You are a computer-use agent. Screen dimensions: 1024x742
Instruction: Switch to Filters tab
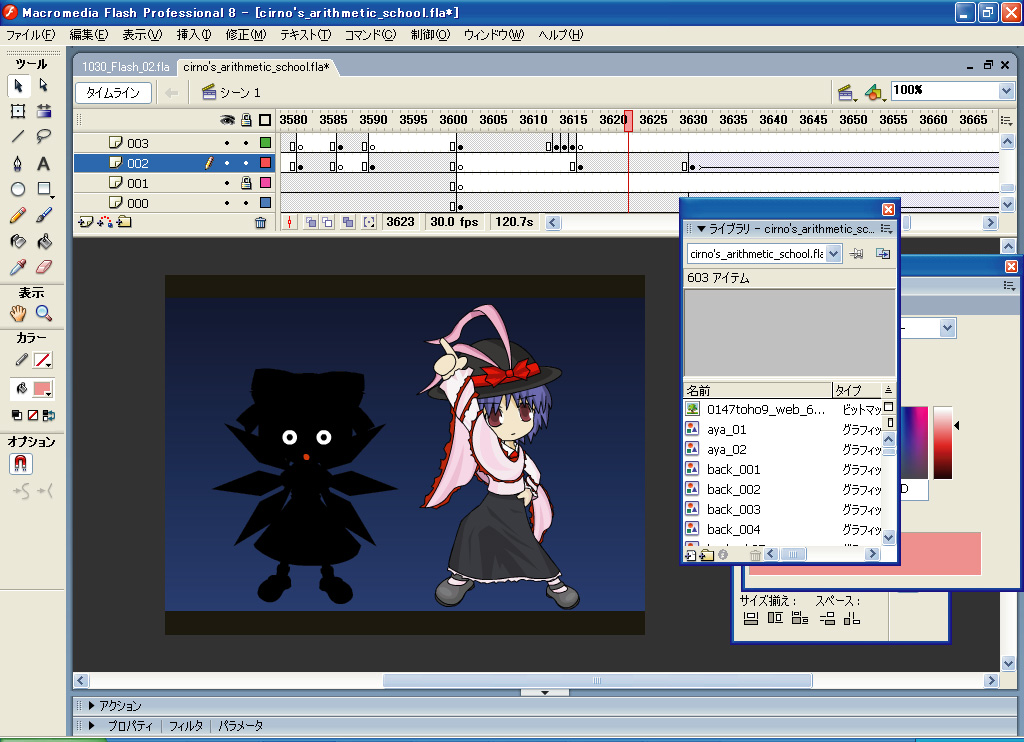(186, 726)
